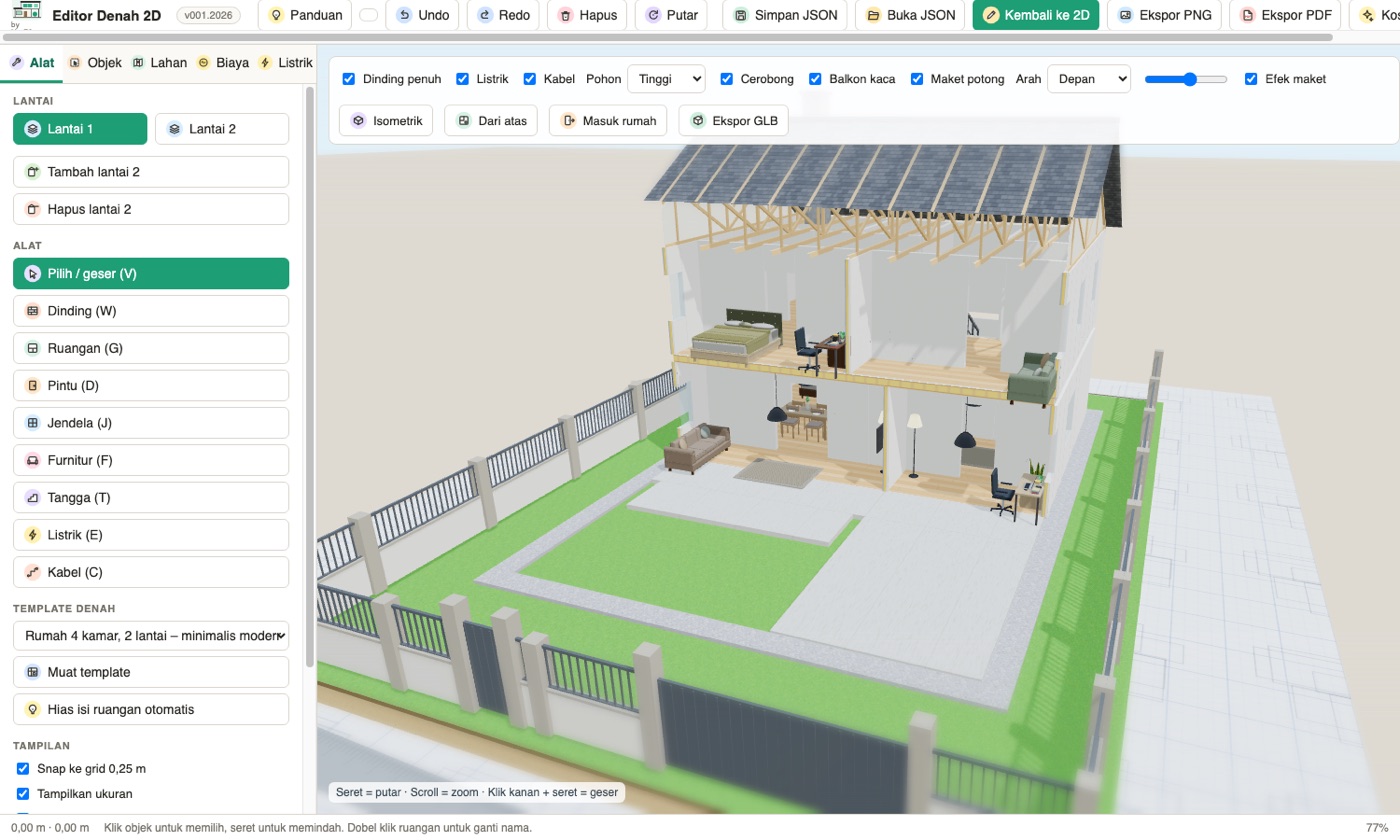Screen dimensions: 1400x840
Task: Adjust the Maket potong range slider
Action: coord(1186,79)
